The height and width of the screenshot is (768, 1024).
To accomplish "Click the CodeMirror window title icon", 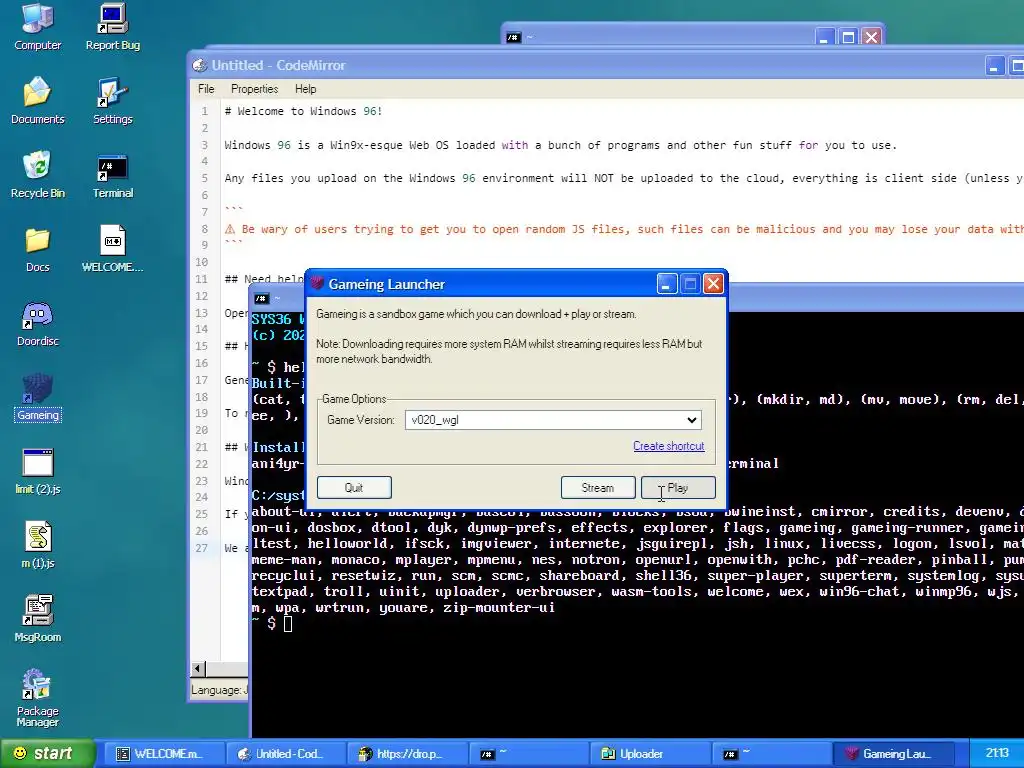I will [199, 65].
